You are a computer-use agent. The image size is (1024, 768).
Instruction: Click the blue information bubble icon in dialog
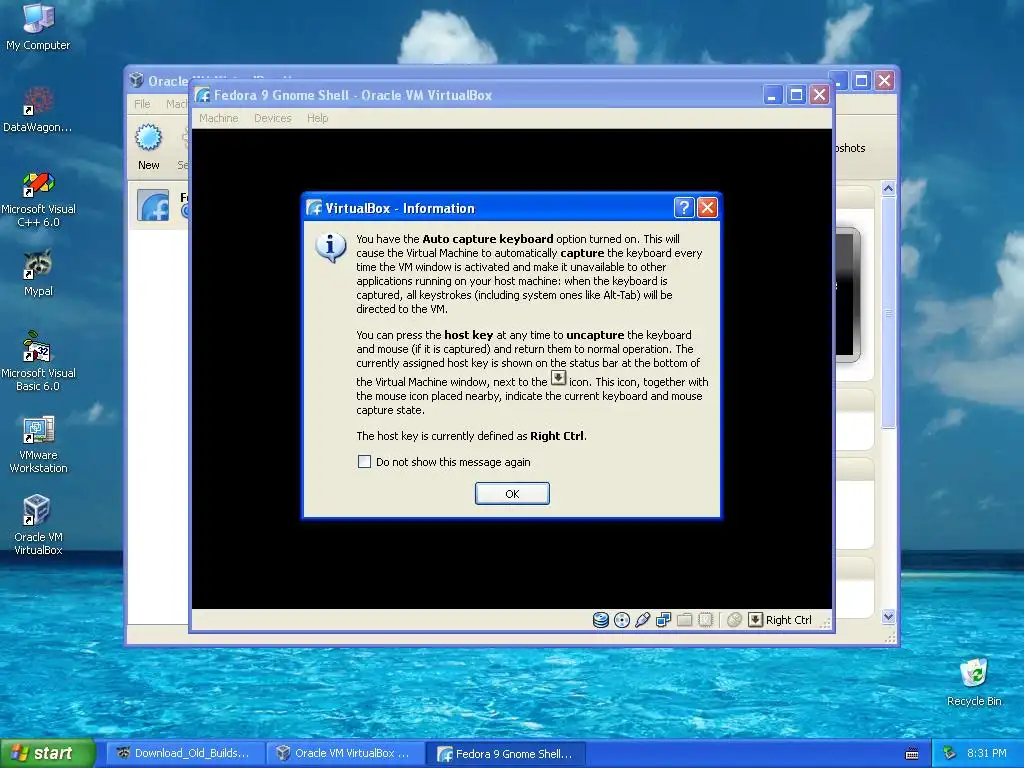(331, 248)
